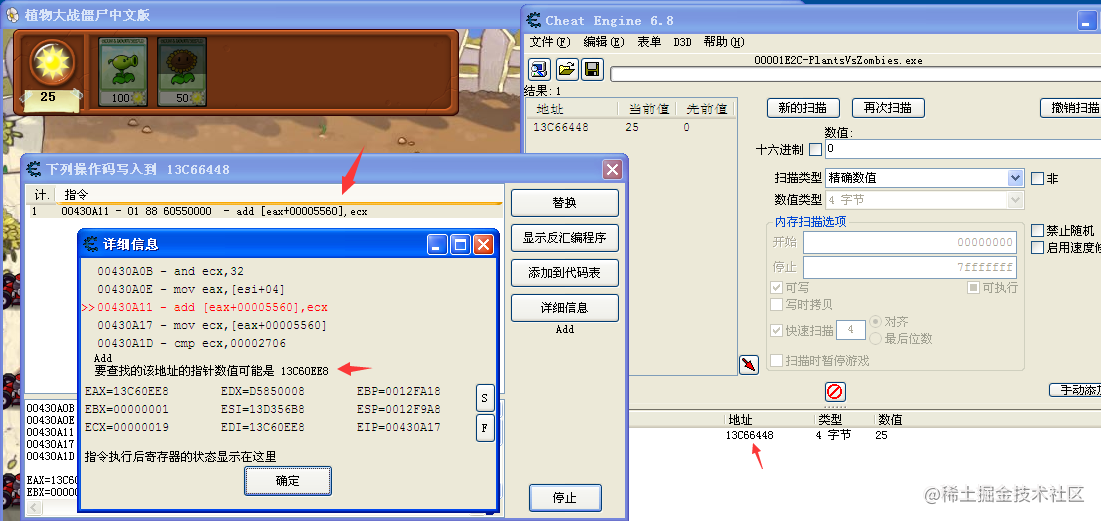1101x521 pixels.
Task: Click the 详细信息 button in opcode window
Action: click(565, 308)
